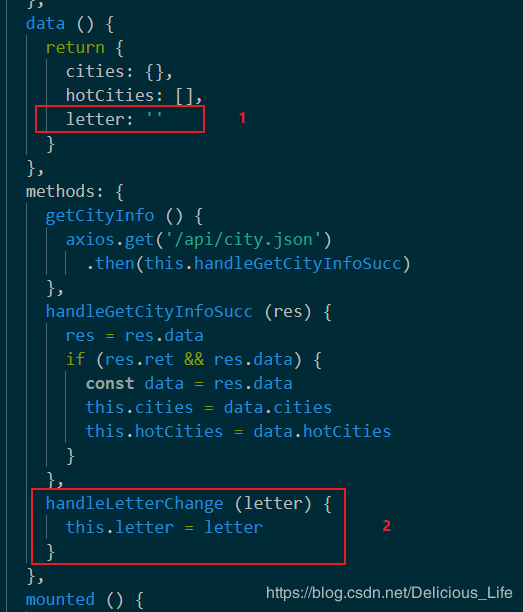Click the cities: {} property line
The image size is (523, 612).
(x=119, y=72)
